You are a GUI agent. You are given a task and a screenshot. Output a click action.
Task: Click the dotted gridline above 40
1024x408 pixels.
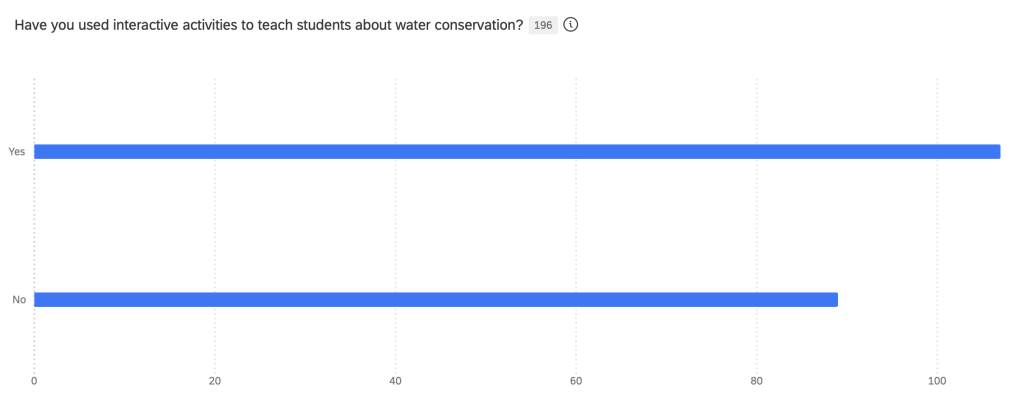(395, 225)
